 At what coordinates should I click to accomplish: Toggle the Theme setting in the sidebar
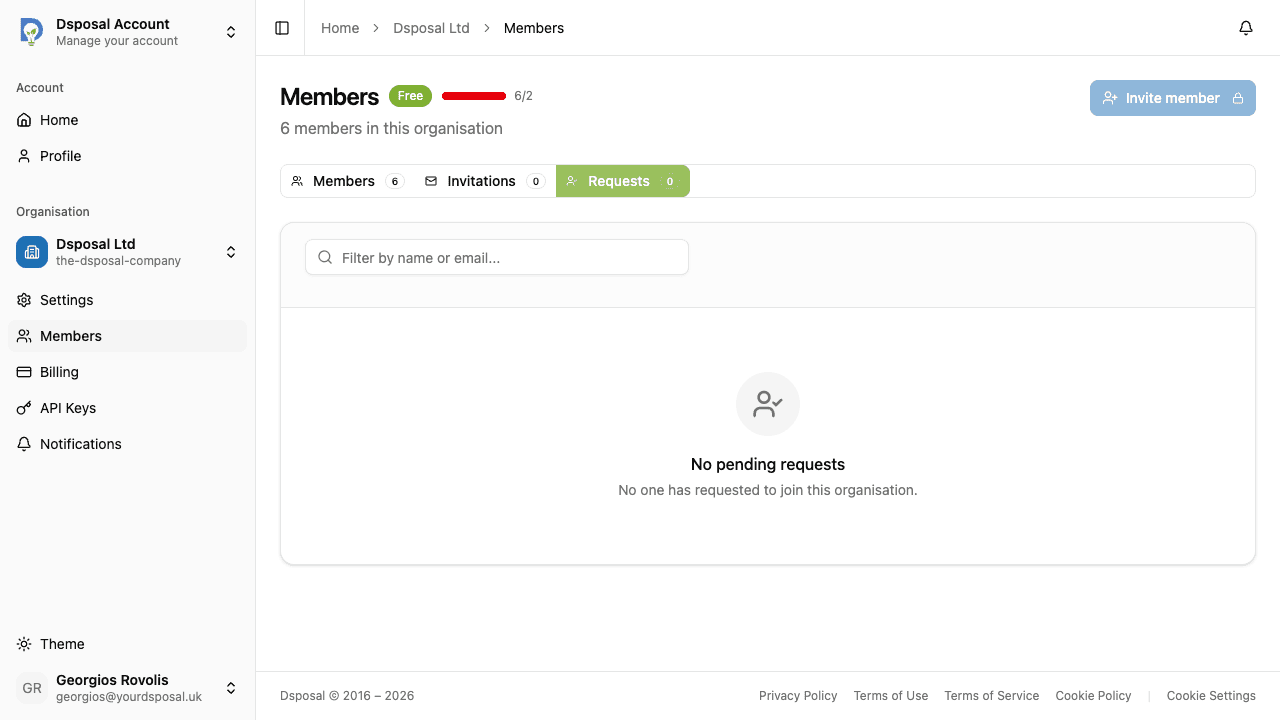point(62,644)
